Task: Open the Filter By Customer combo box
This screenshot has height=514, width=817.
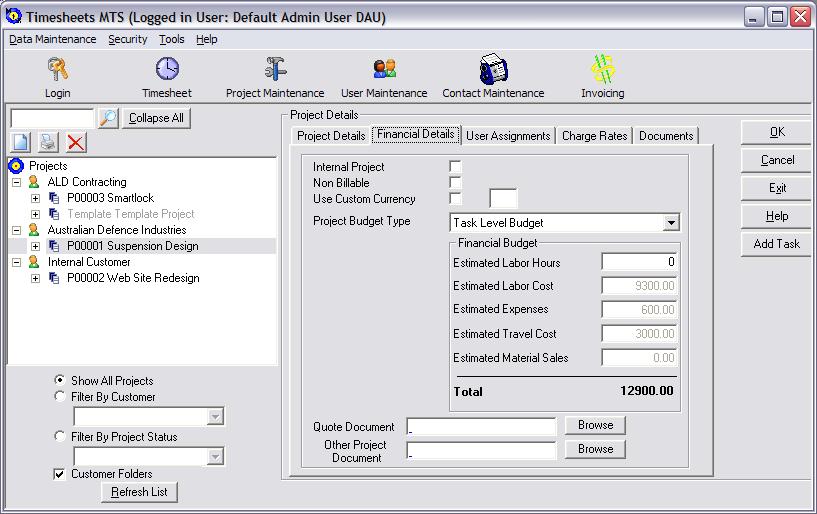Action: [x=148, y=417]
